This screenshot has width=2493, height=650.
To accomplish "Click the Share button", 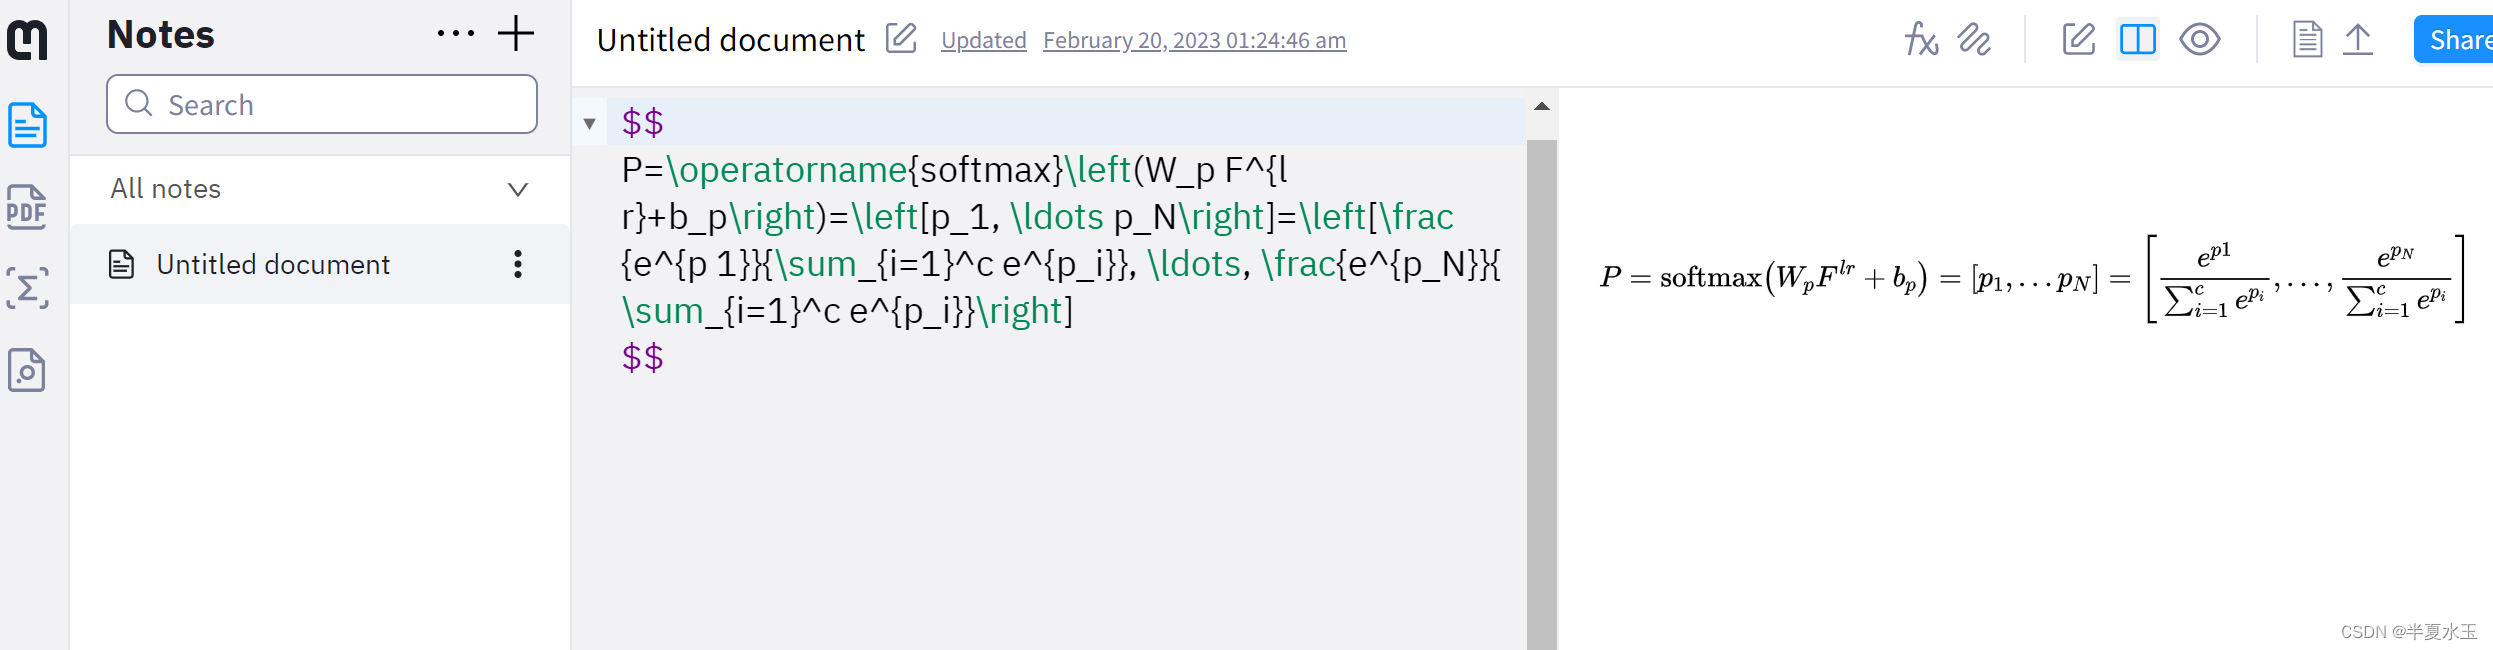I will (2462, 39).
